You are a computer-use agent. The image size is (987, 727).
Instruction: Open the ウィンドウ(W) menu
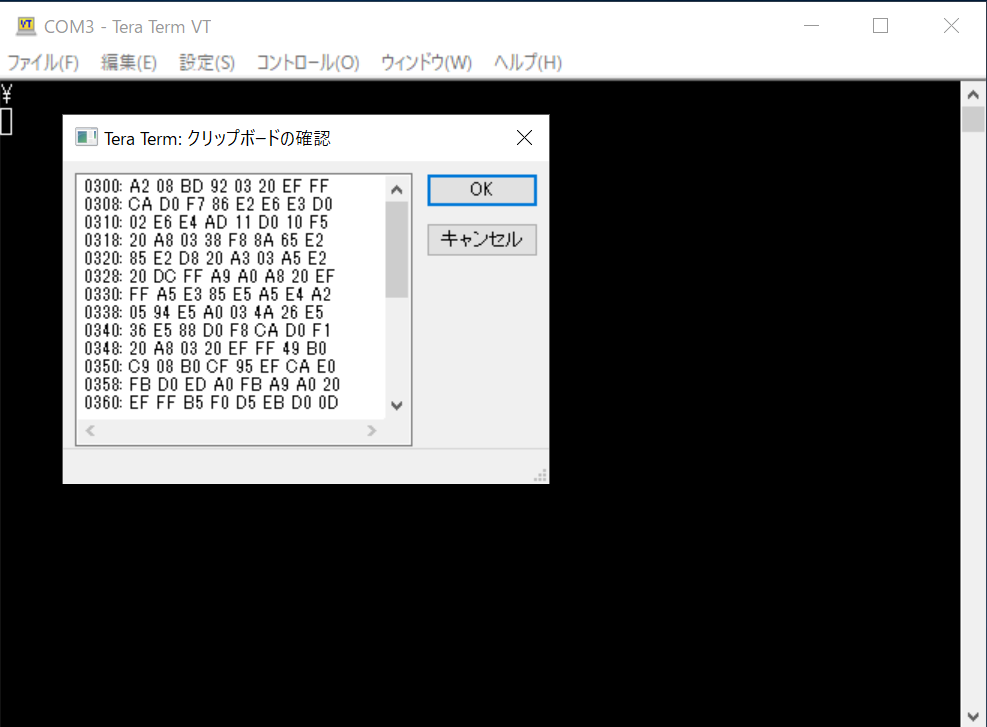(x=426, y=62)
